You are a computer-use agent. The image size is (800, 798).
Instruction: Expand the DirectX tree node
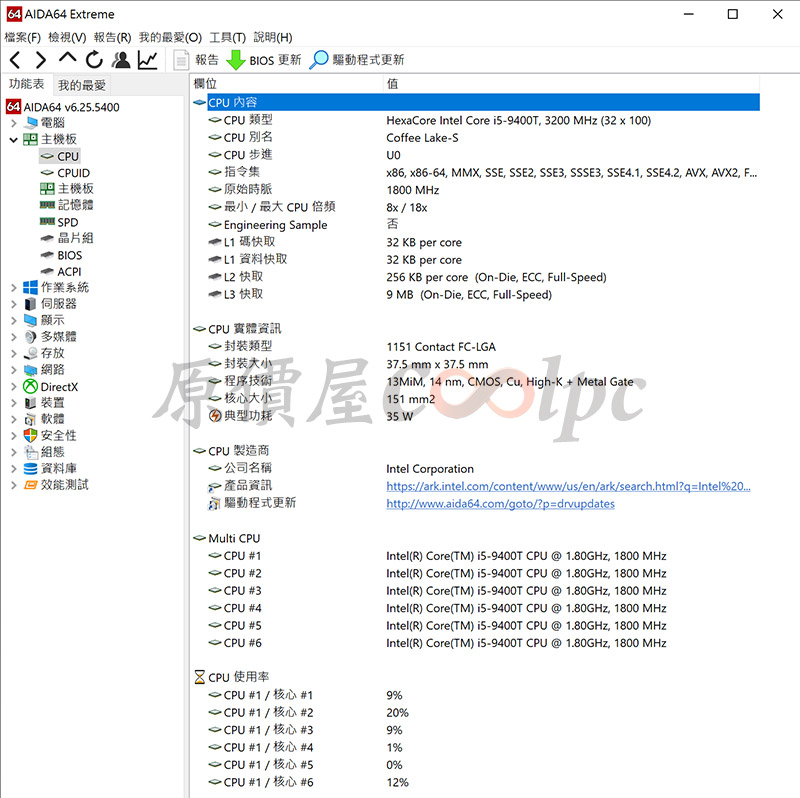point(14,387)
